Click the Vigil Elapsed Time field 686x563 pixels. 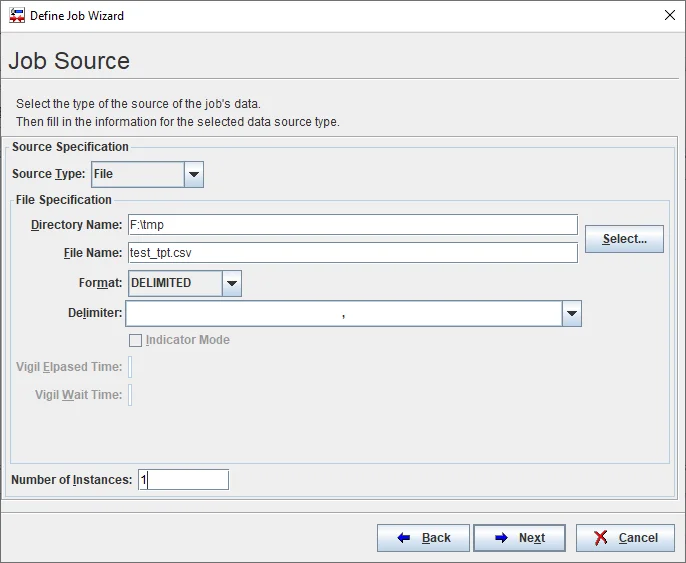130,367
